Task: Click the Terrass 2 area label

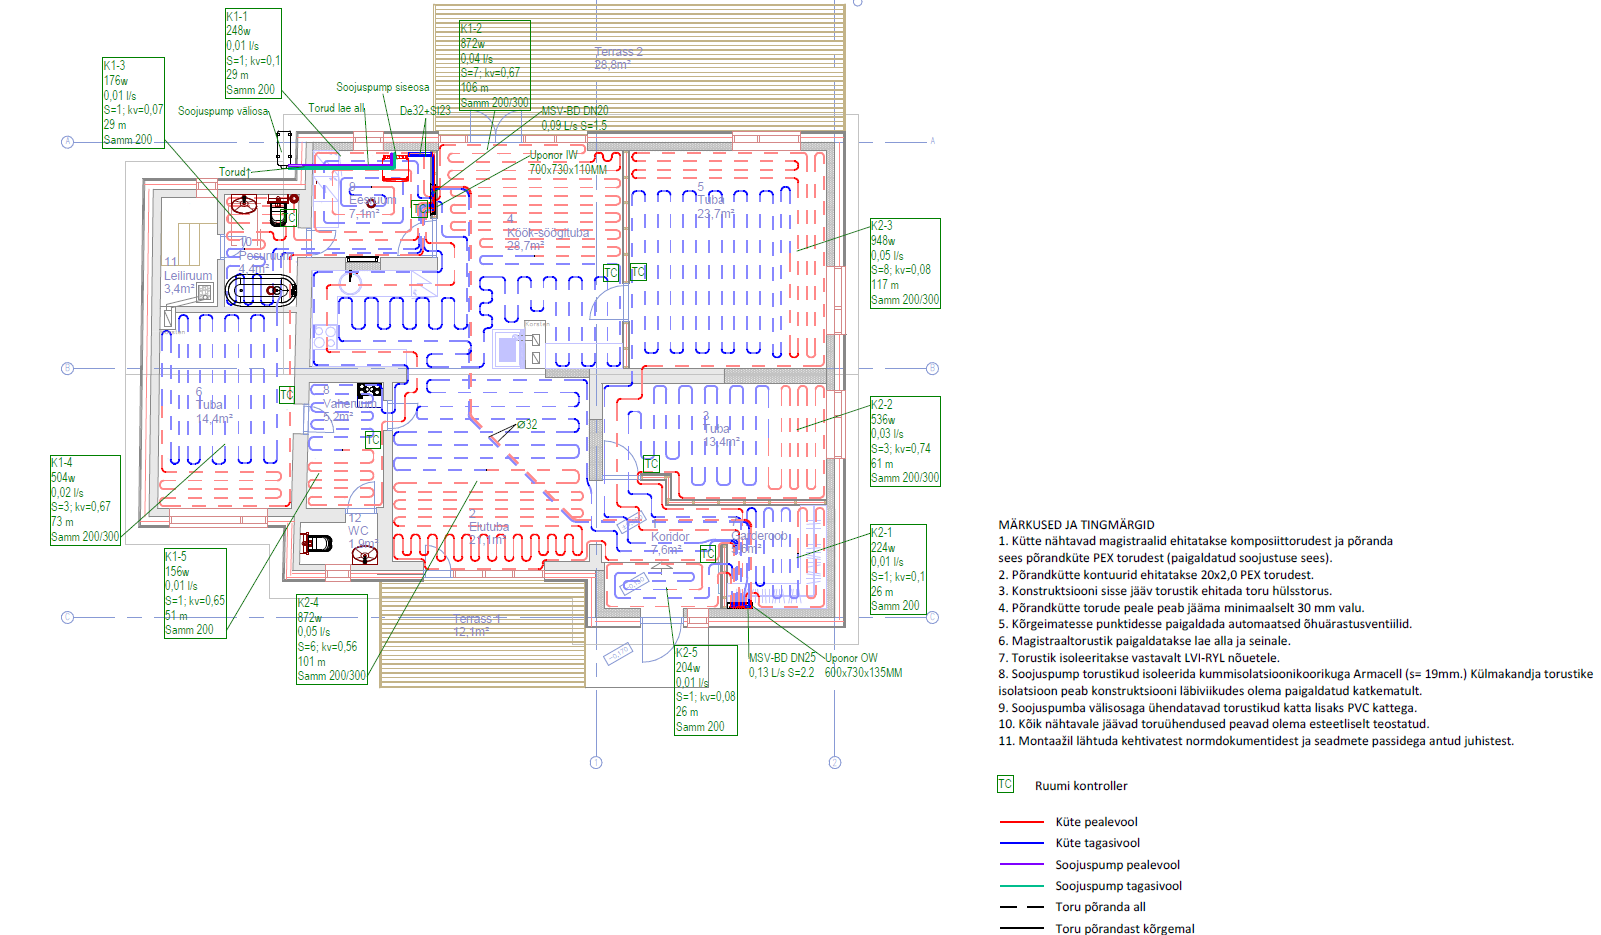Action: tap(618, 52)
